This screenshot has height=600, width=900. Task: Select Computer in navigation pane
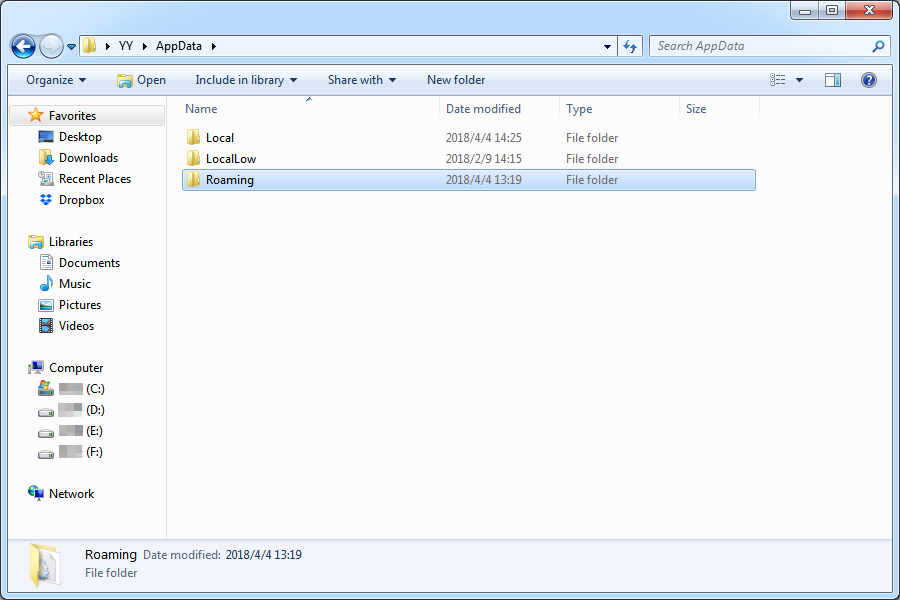click(x=76, y=368)
